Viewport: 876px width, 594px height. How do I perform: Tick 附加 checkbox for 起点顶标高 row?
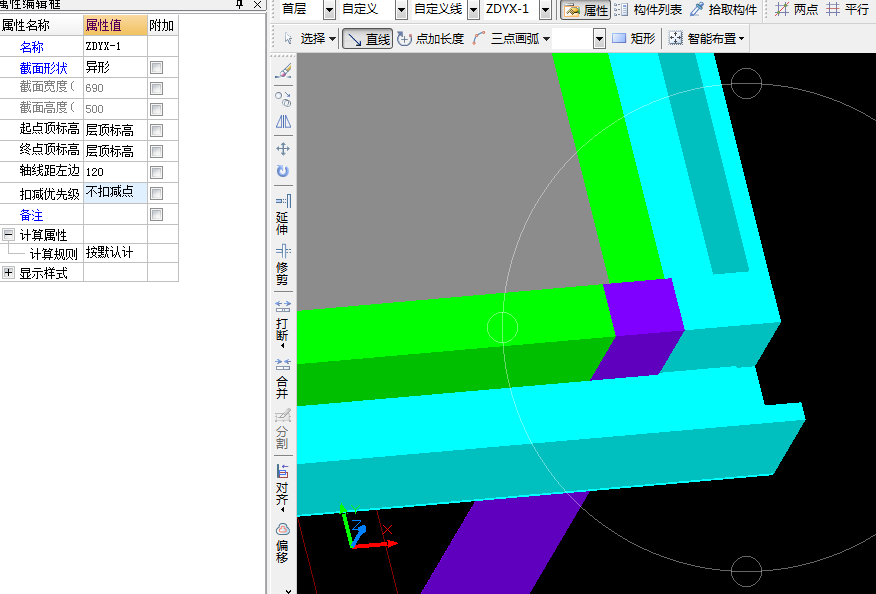(156, 130)
